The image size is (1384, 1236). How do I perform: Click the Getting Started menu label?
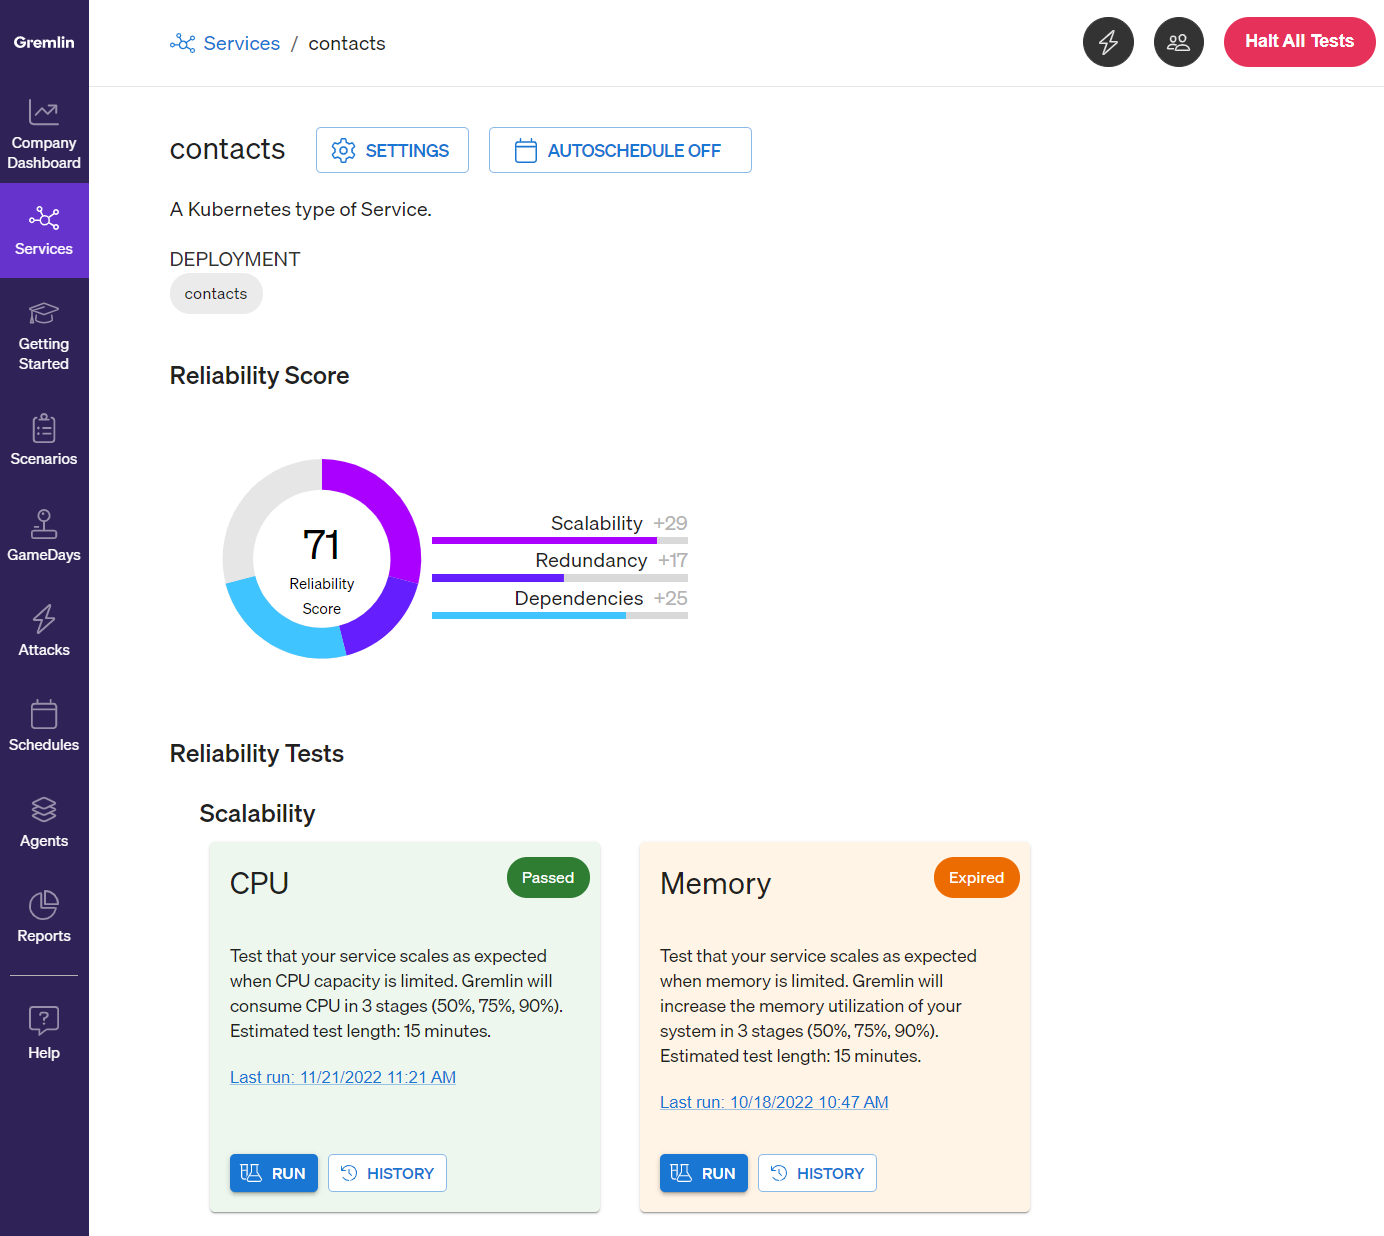click(44, 354)
